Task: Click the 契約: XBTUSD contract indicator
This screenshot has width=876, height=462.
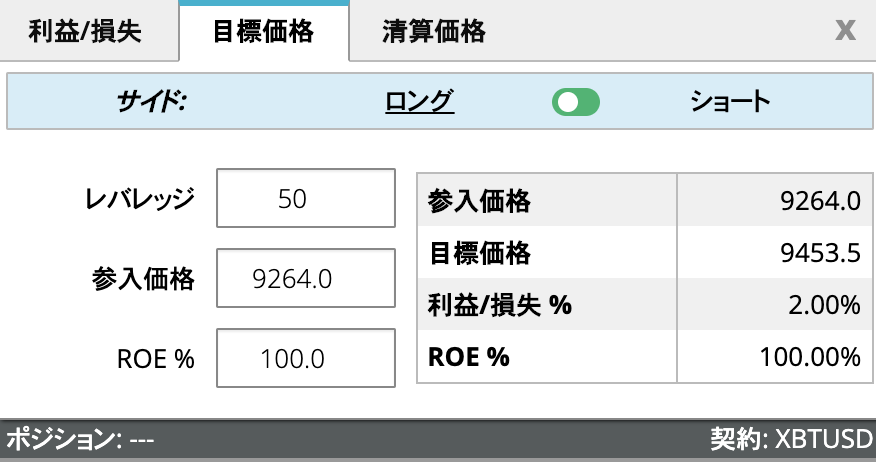Action: [x=791, y=440]
